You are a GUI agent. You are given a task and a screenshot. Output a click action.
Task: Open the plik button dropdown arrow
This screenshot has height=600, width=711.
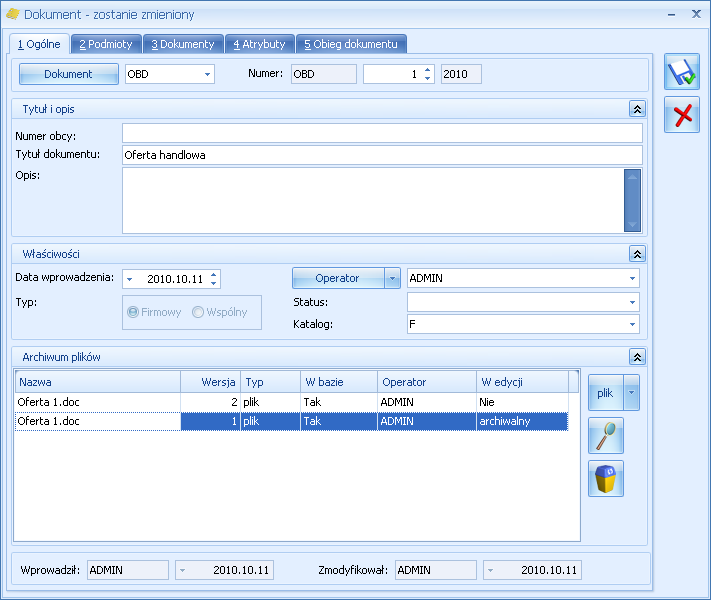pyautogui.click(x=631, y=392)
